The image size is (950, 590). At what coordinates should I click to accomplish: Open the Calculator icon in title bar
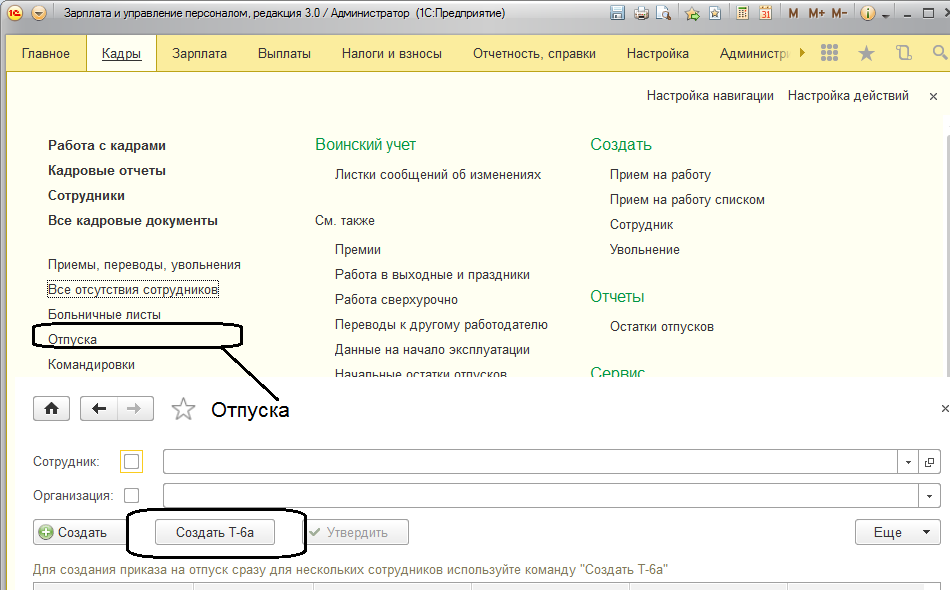(742, 13)
